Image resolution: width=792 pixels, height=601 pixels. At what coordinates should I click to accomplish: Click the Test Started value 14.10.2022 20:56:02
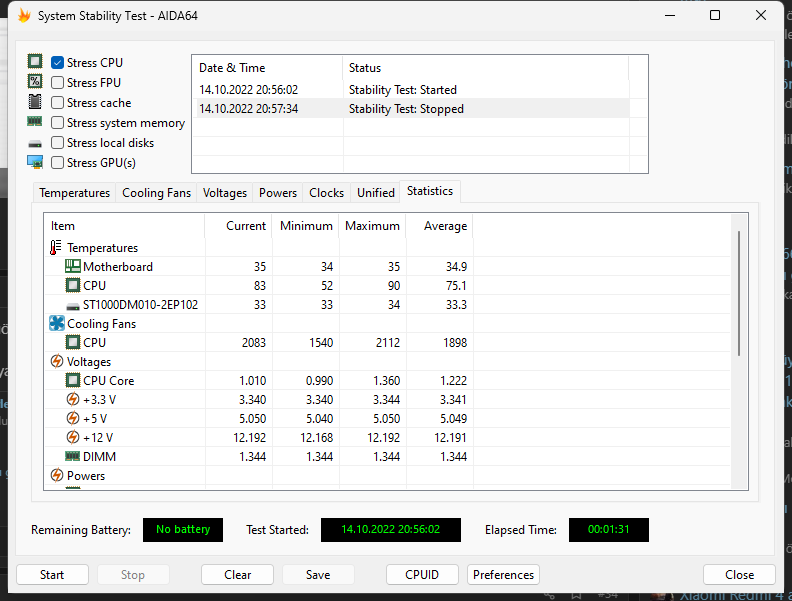pyautogui.click(x=391, y=530)
